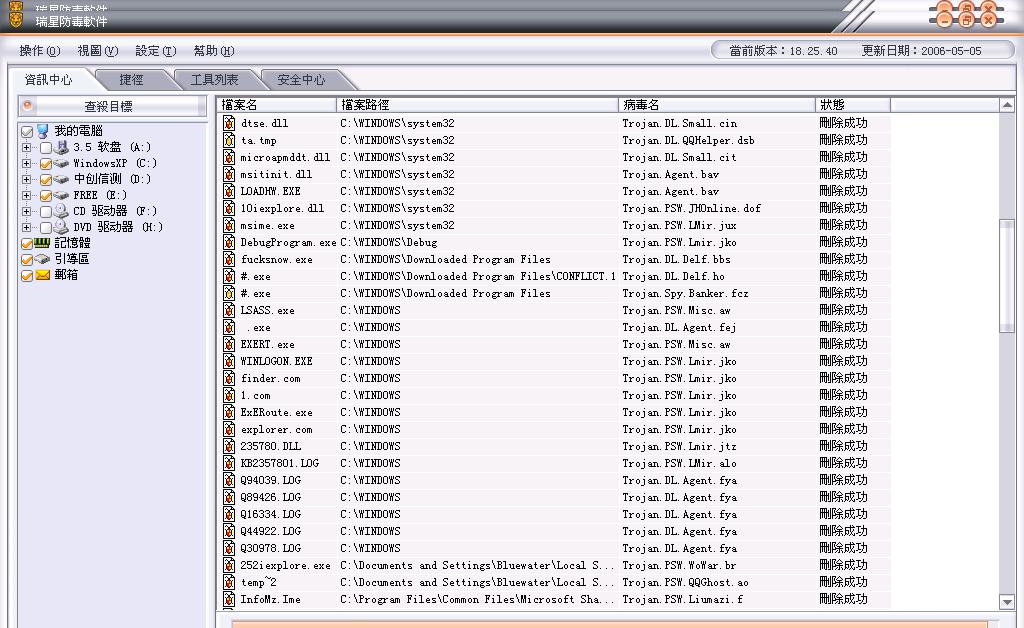Open the 設定(T) menu

[x=156, y=50]
